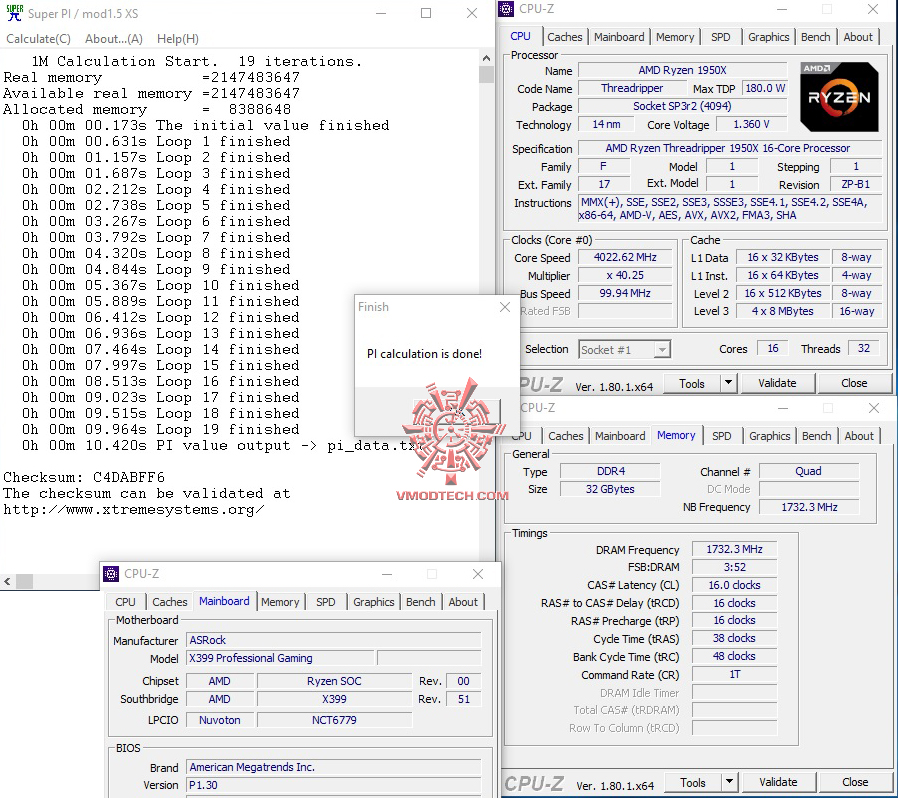Click the CPU-Z icon in the top window
898x798 pixels.
[506, 9]
